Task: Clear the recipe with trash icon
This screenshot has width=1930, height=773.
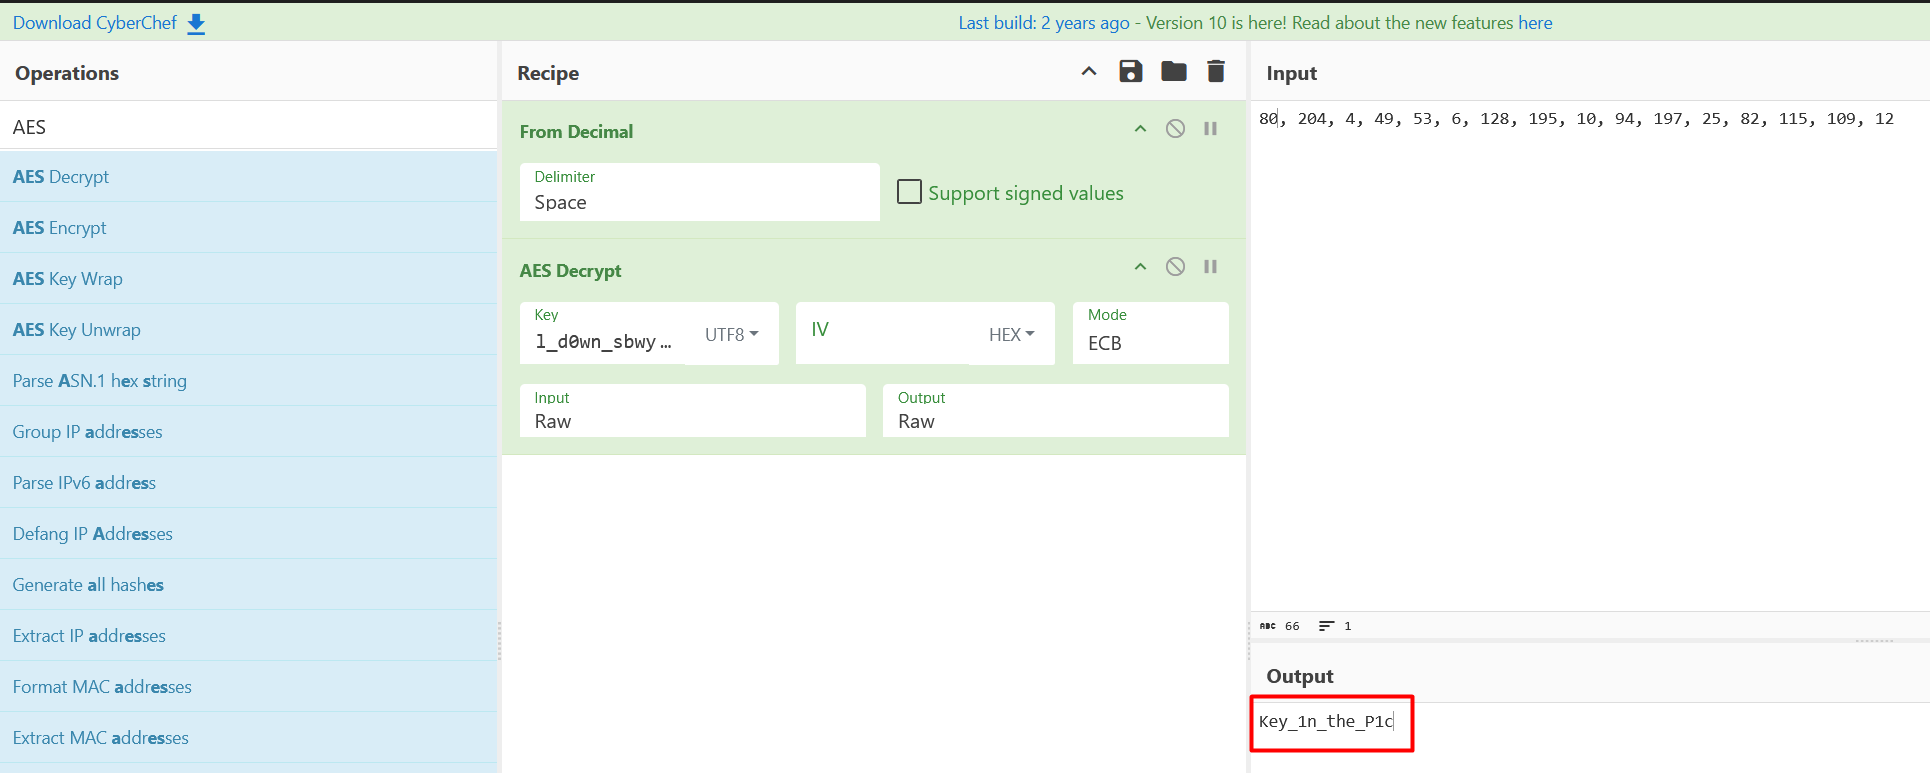Action: click(x=1215, y=71)
